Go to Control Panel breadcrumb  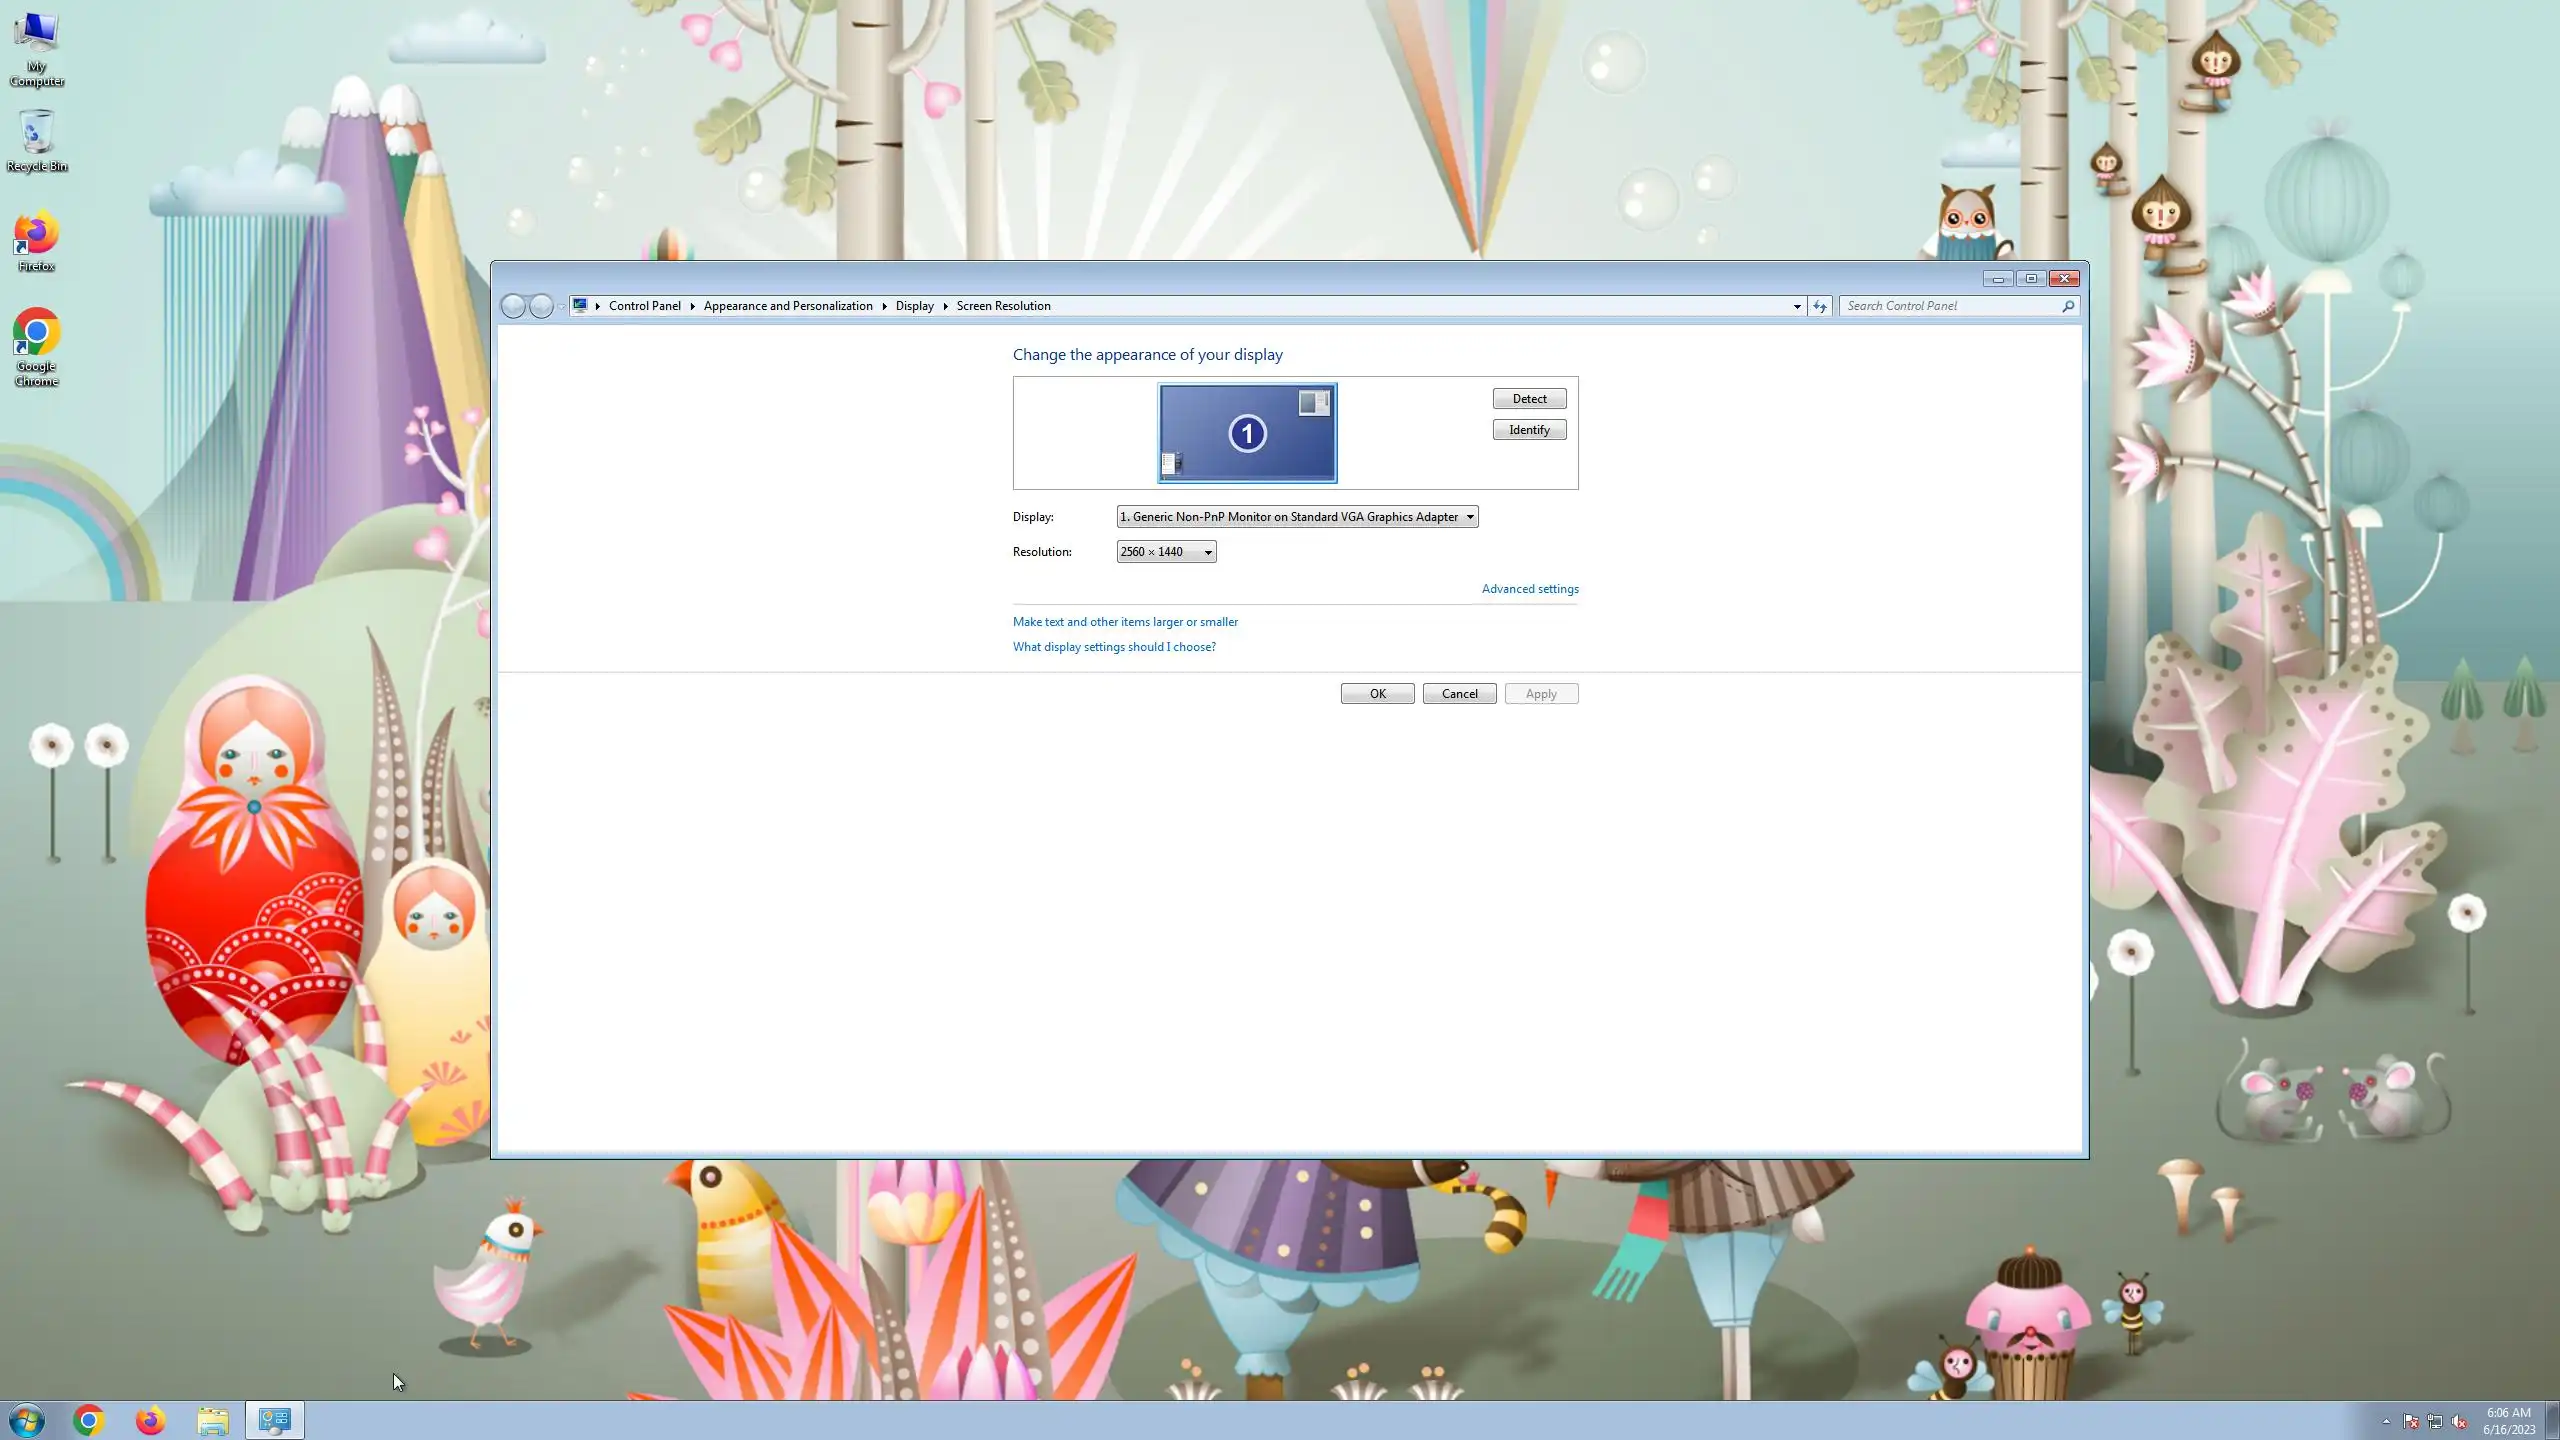coord(644,306)
